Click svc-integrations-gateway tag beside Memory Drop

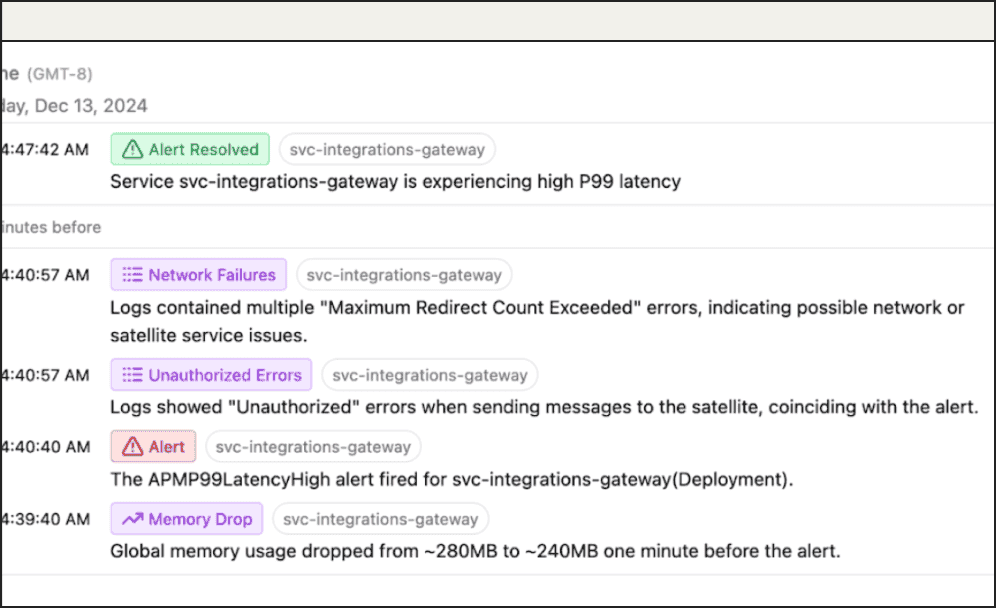coord(380,519)
